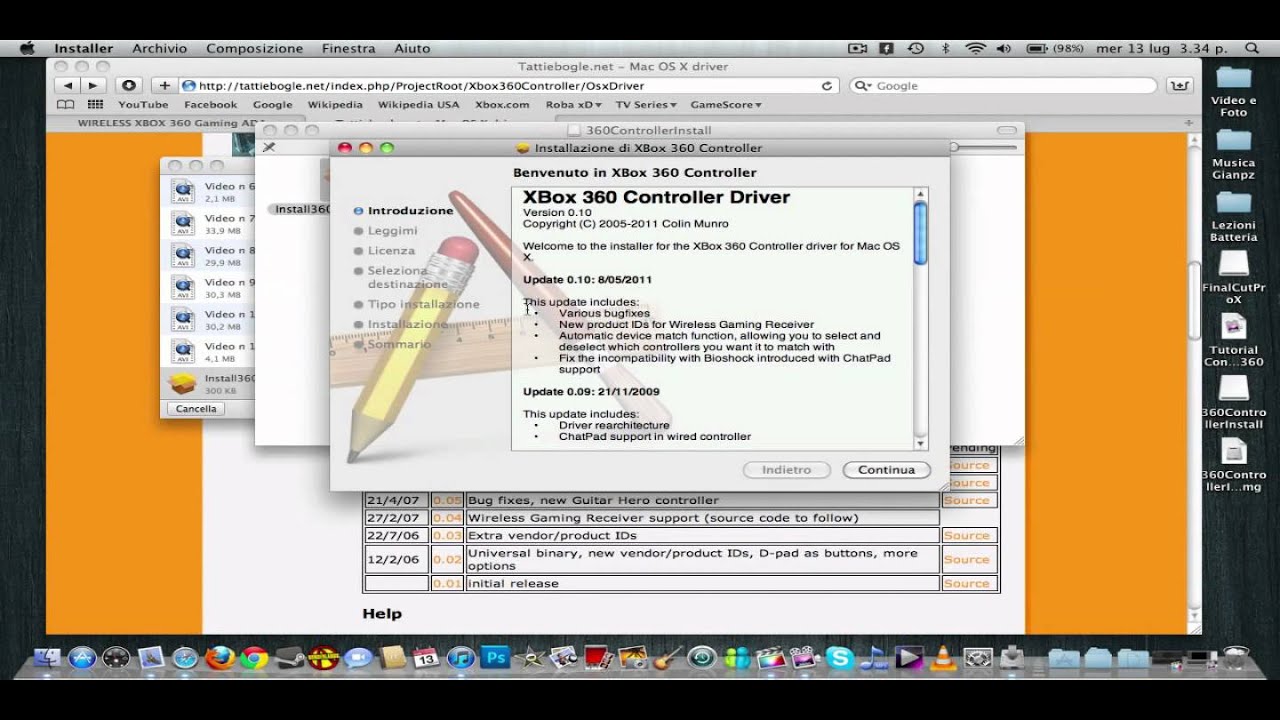This screenshot has width=1280, height=720.
Task: Click version 0.02 link in the table
Action: point(447,559)
